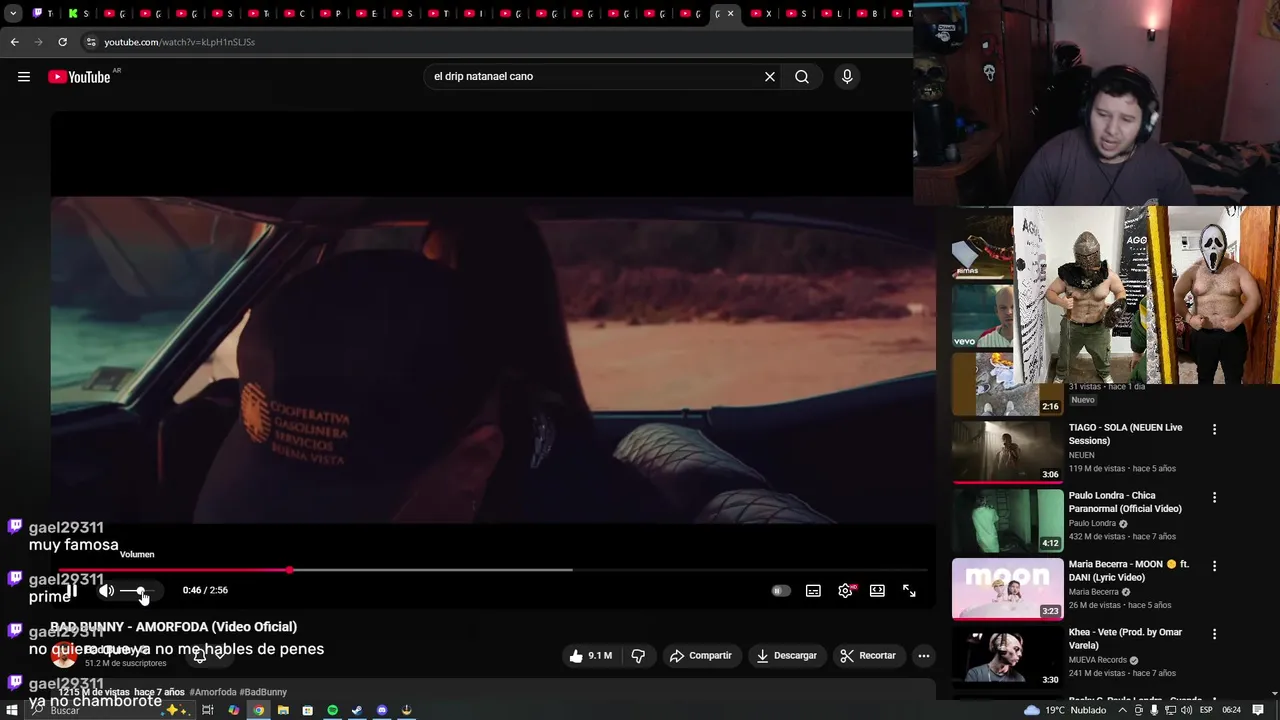This screenshot has height=720, width=1280.
Task: Open options menu for Khea - Vete
Action: [x=1214, y=634]
